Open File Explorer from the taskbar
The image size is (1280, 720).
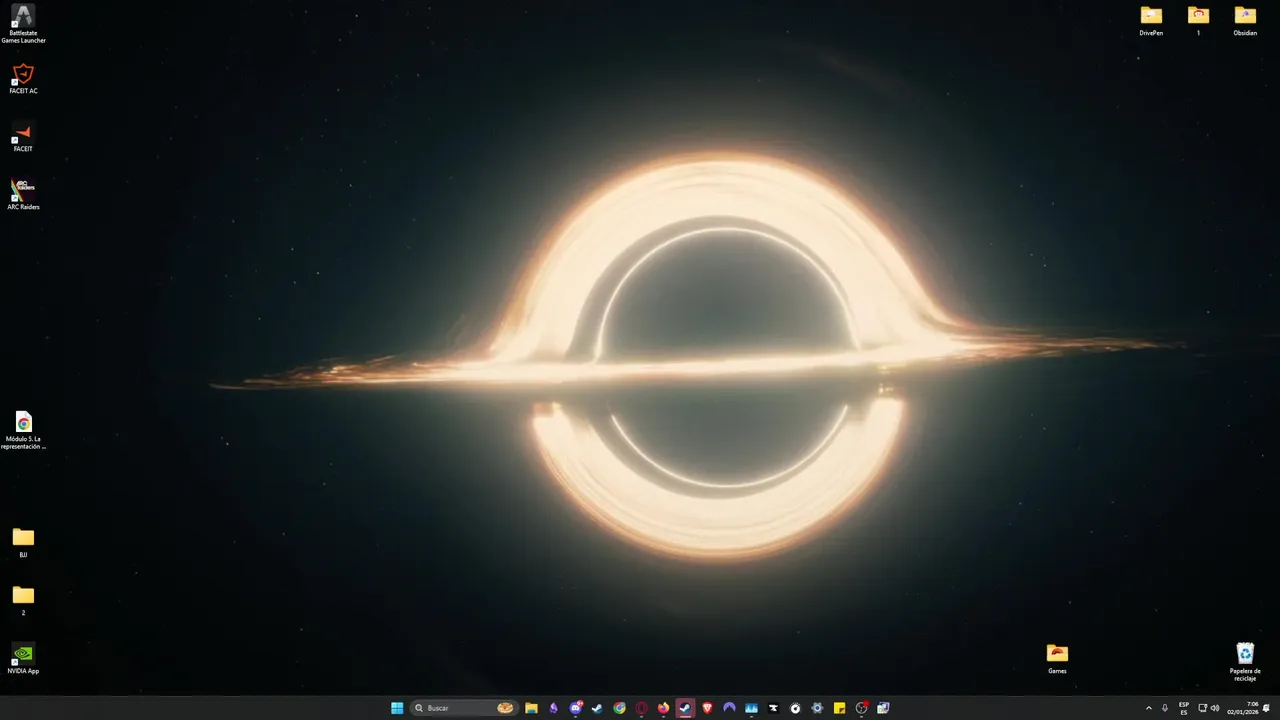pyautogui.click(x=531, y=708)
